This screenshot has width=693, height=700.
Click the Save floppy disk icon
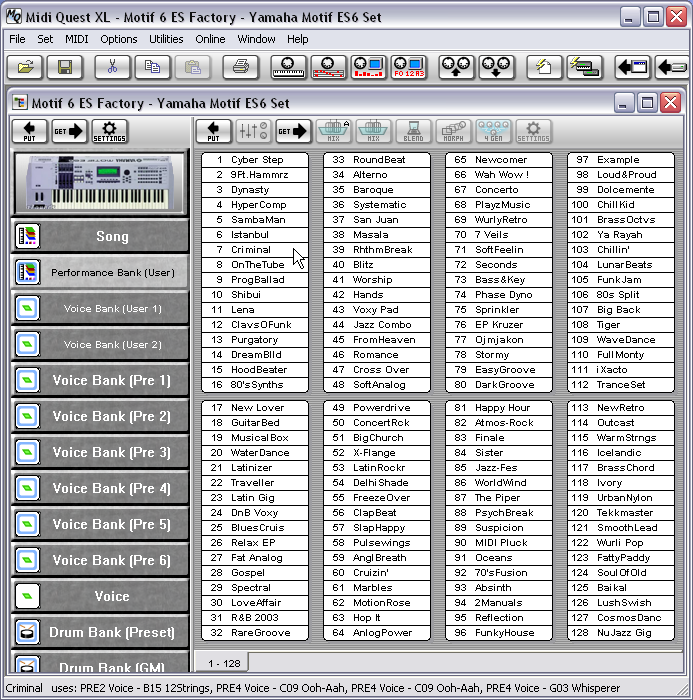(65, 67)
